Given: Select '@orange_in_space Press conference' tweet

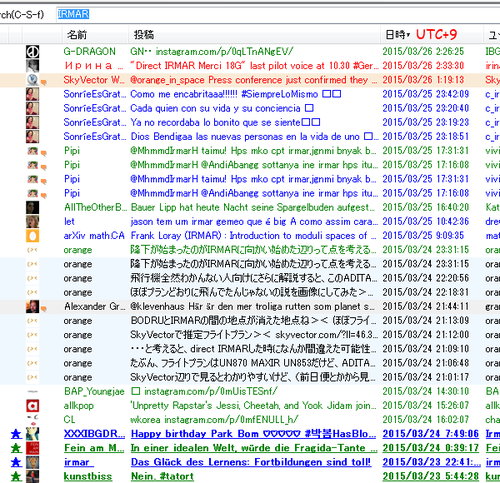Looking at the screenshot, I should [254, 80].
